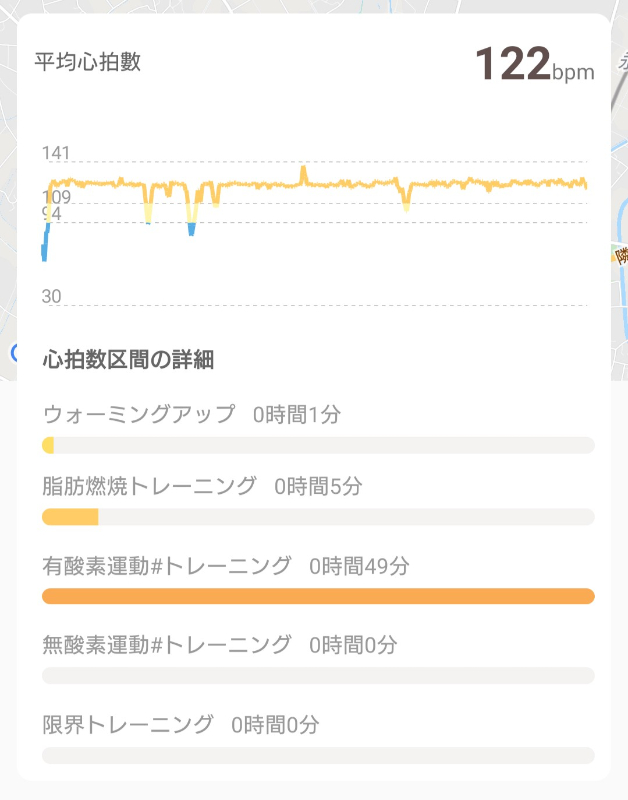Tap the fat-burning progress bar
This screenshot has height=800, width=628.
pyautogui.click(x=70, y=517)
